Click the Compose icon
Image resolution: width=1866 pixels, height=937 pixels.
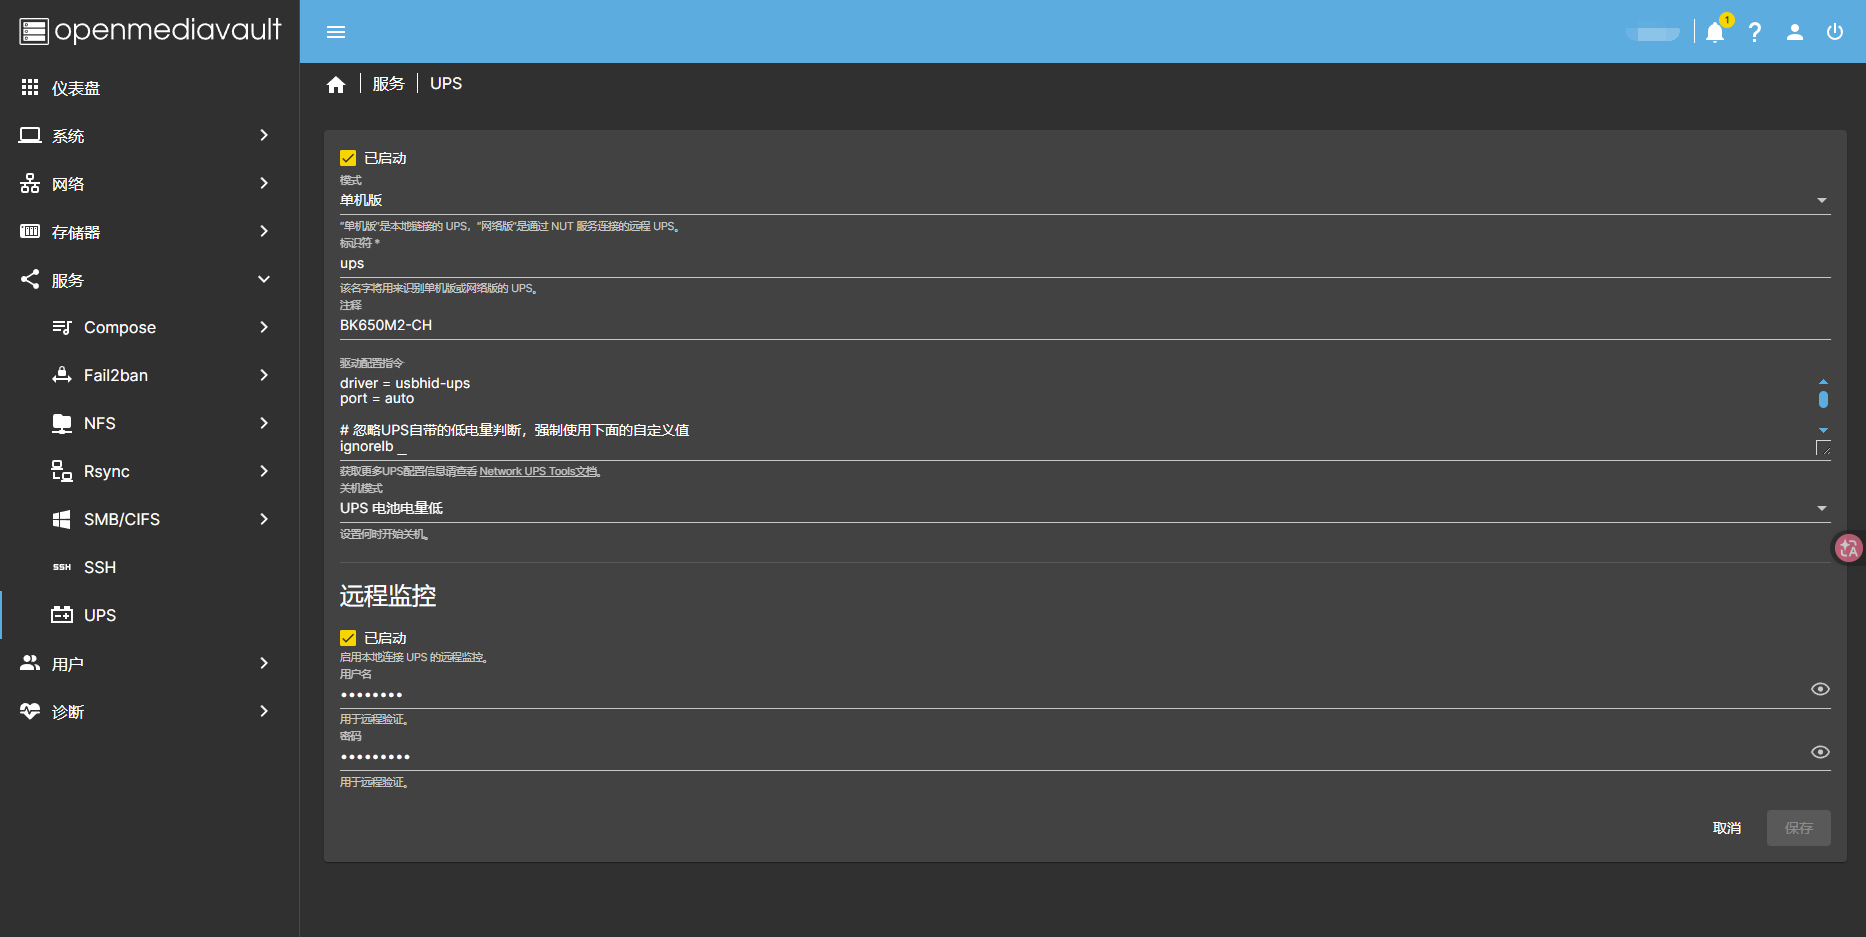62,327
